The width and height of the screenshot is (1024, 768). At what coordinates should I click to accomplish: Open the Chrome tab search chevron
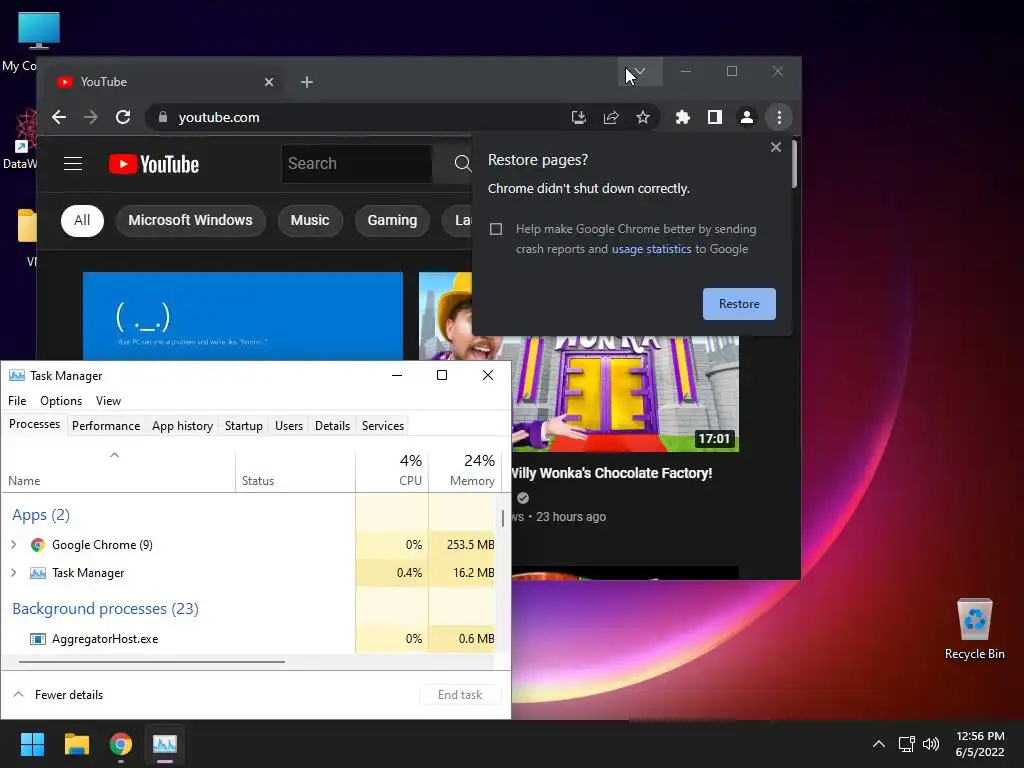pyautogui.click(x=640, y=71)
